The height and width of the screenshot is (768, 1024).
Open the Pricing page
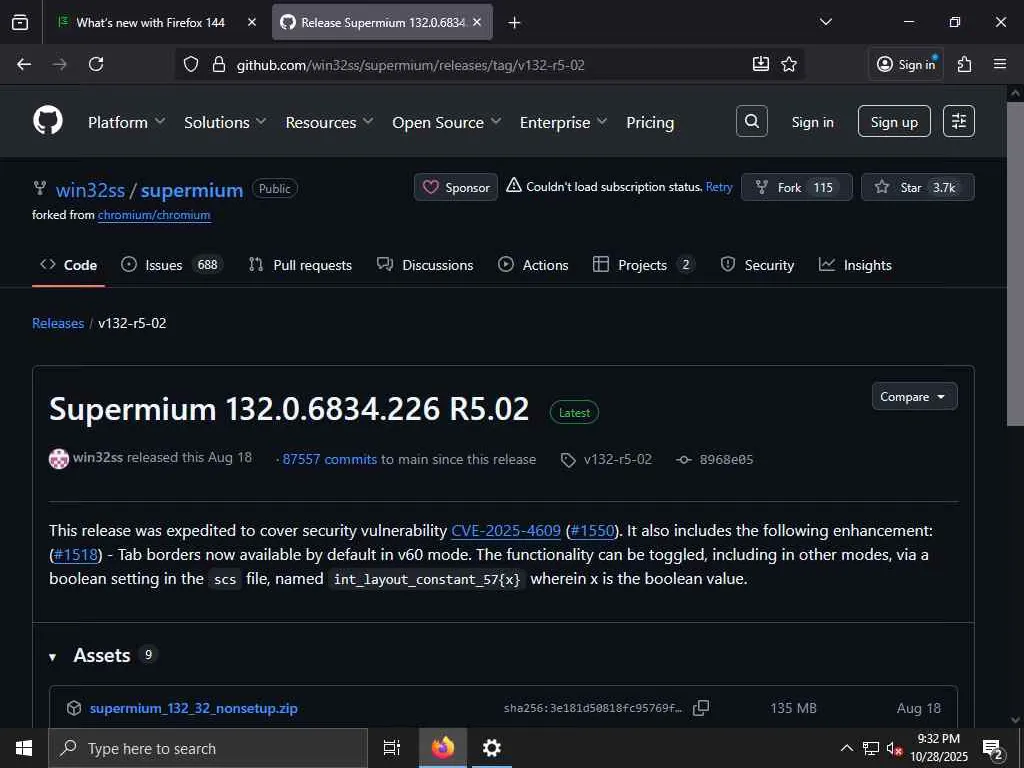[x=650, y=122]
